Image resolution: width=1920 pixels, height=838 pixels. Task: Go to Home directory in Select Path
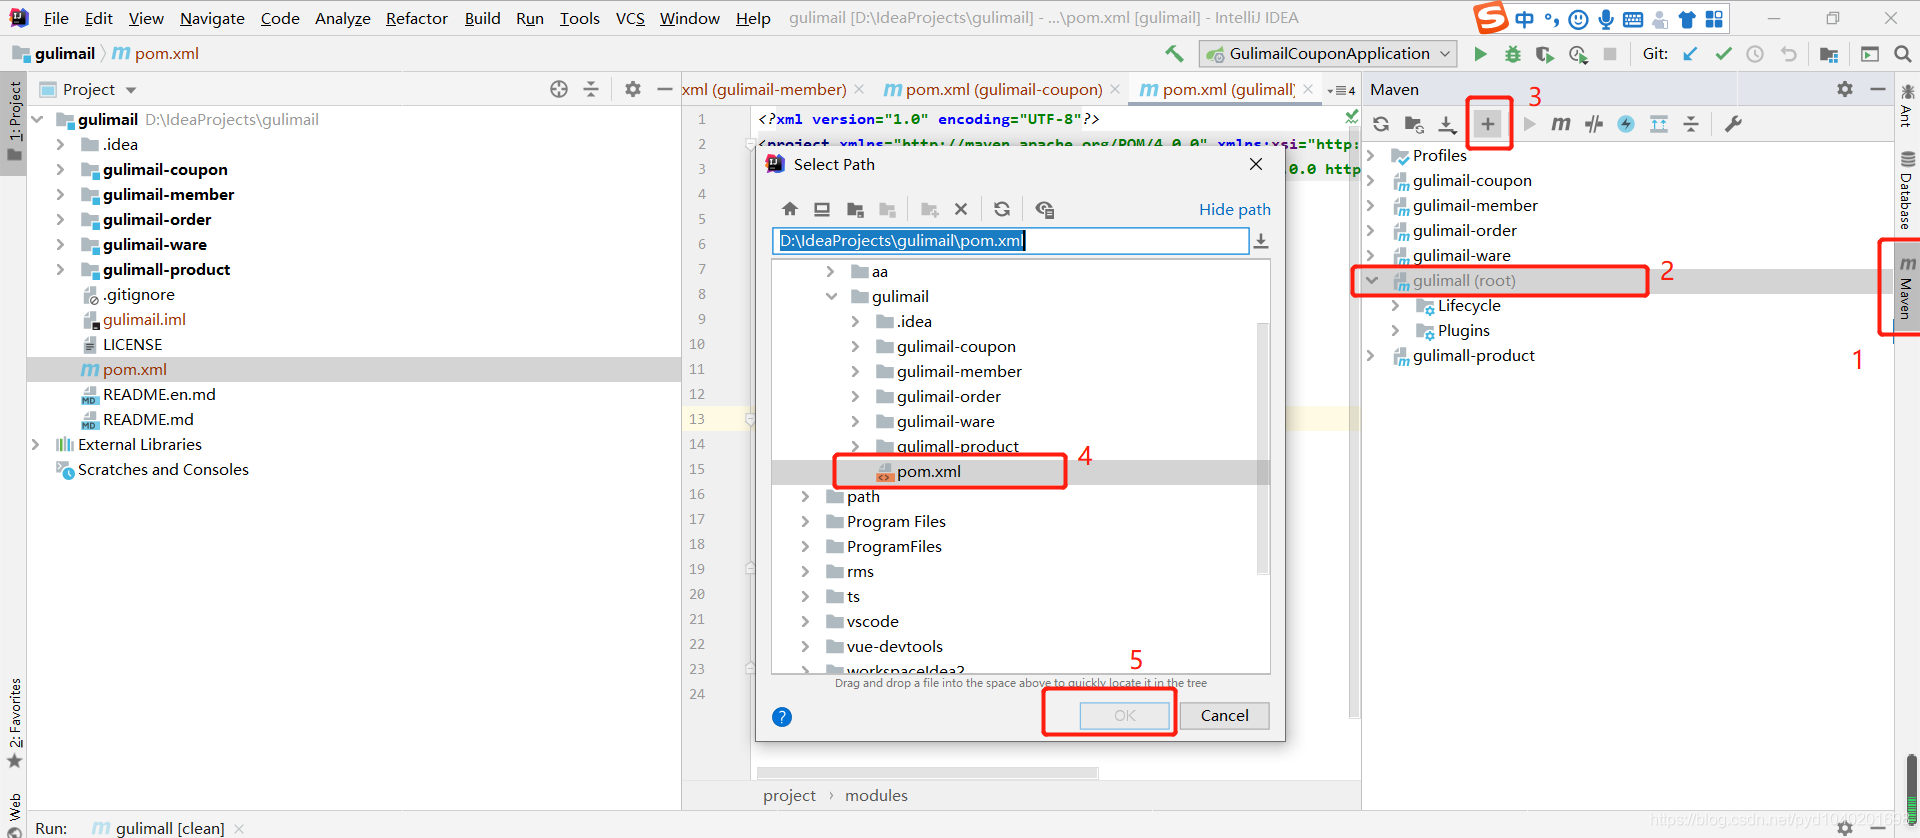[x=790, y=209]
